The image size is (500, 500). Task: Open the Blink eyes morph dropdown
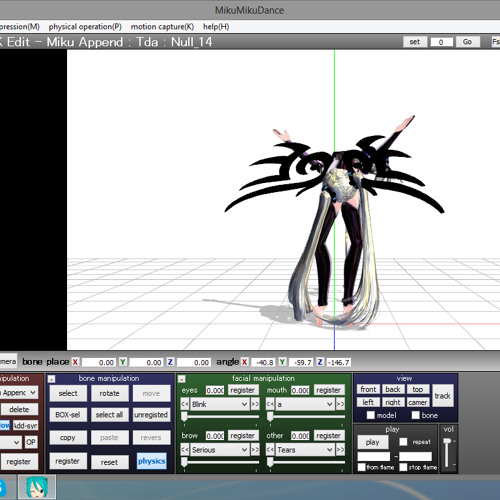219,404
